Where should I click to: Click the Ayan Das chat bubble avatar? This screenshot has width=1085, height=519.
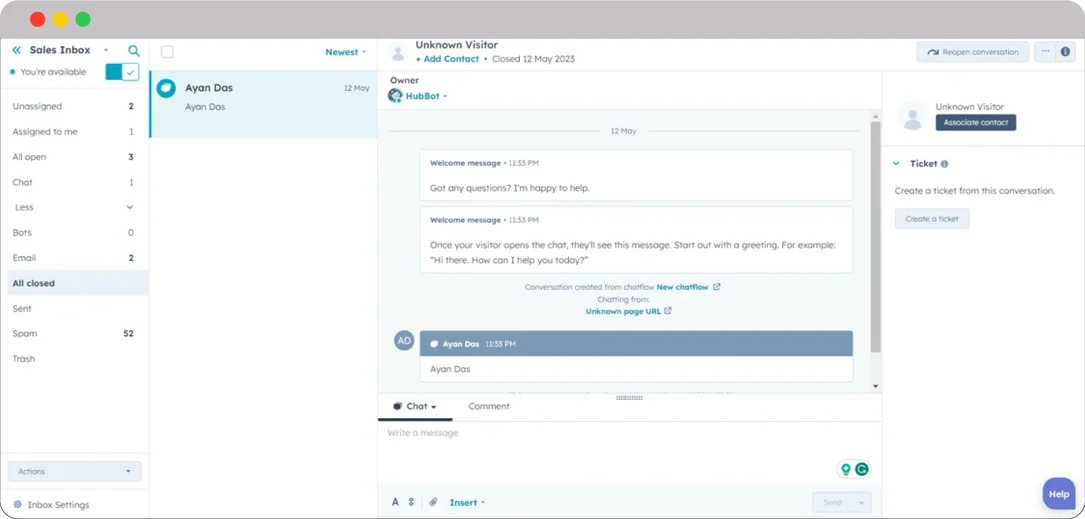click(166, 88)
